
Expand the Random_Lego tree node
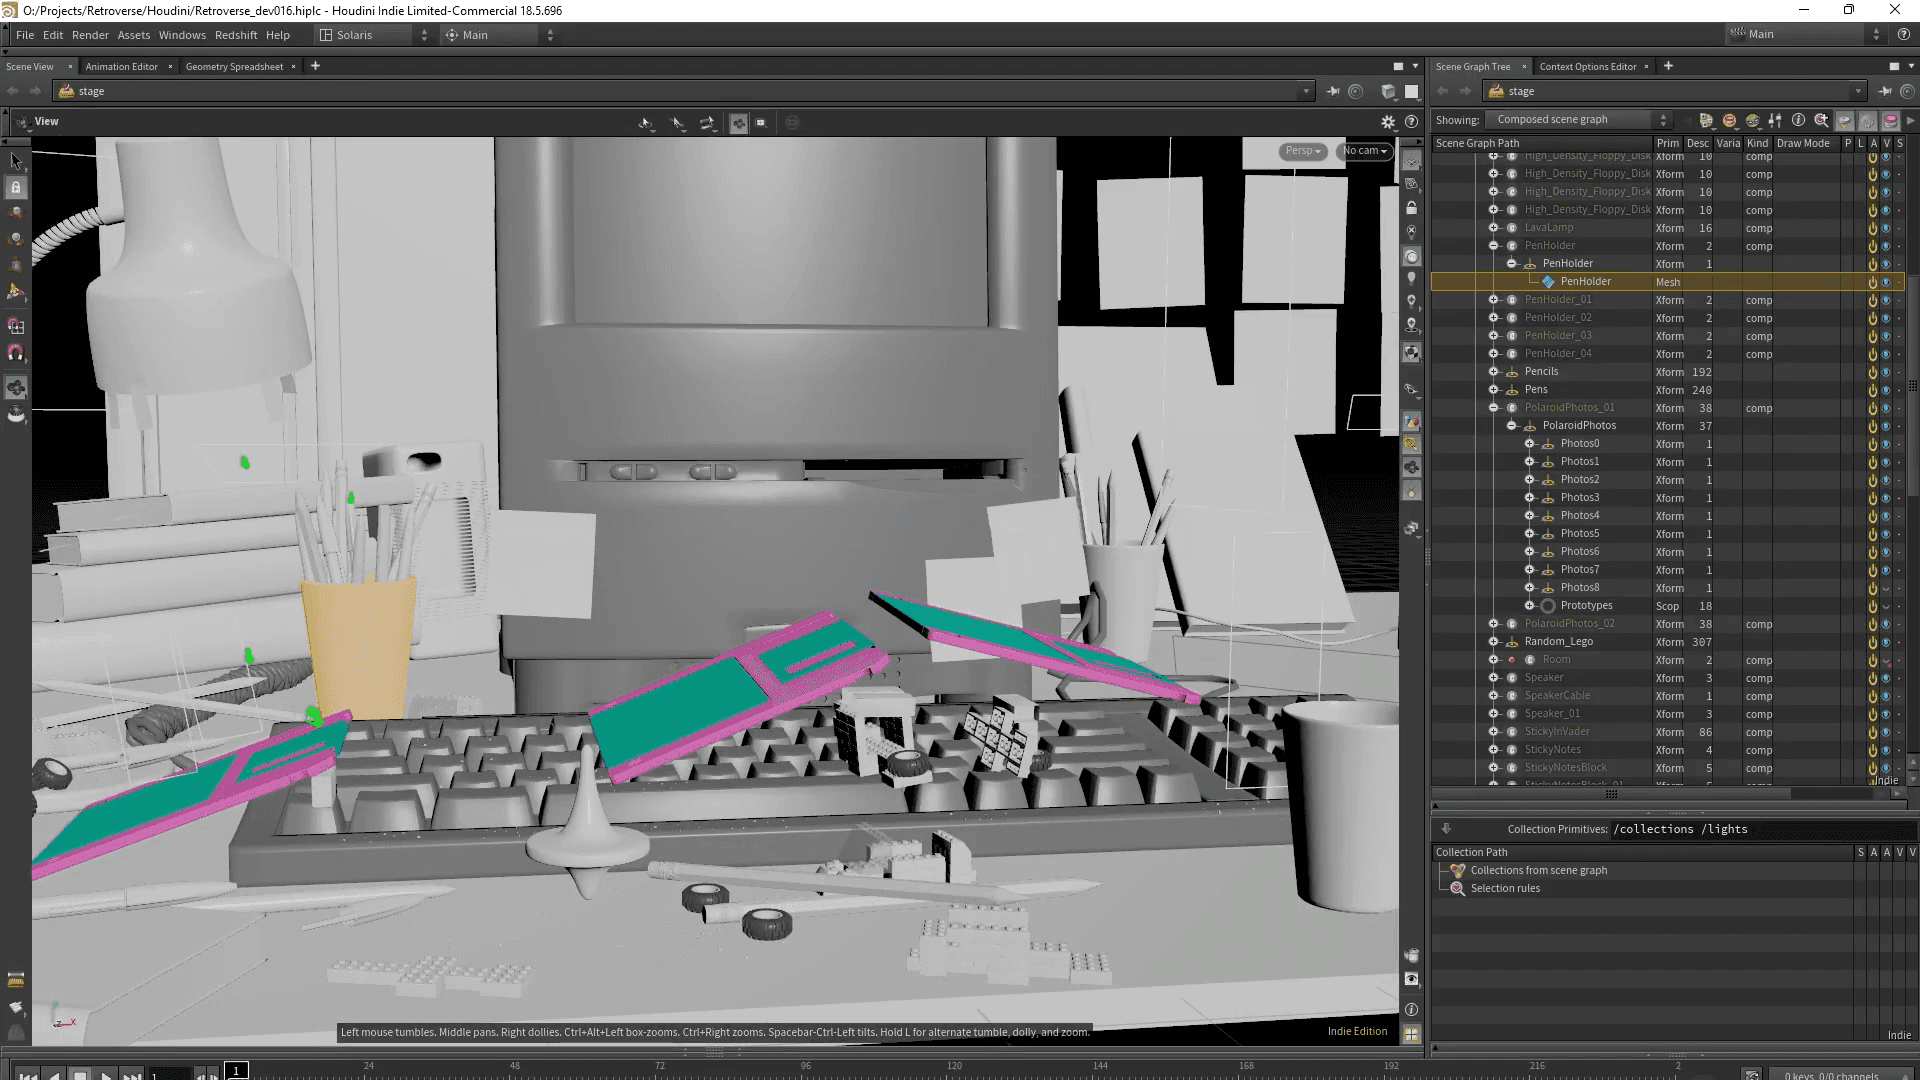click(1493, 642)
